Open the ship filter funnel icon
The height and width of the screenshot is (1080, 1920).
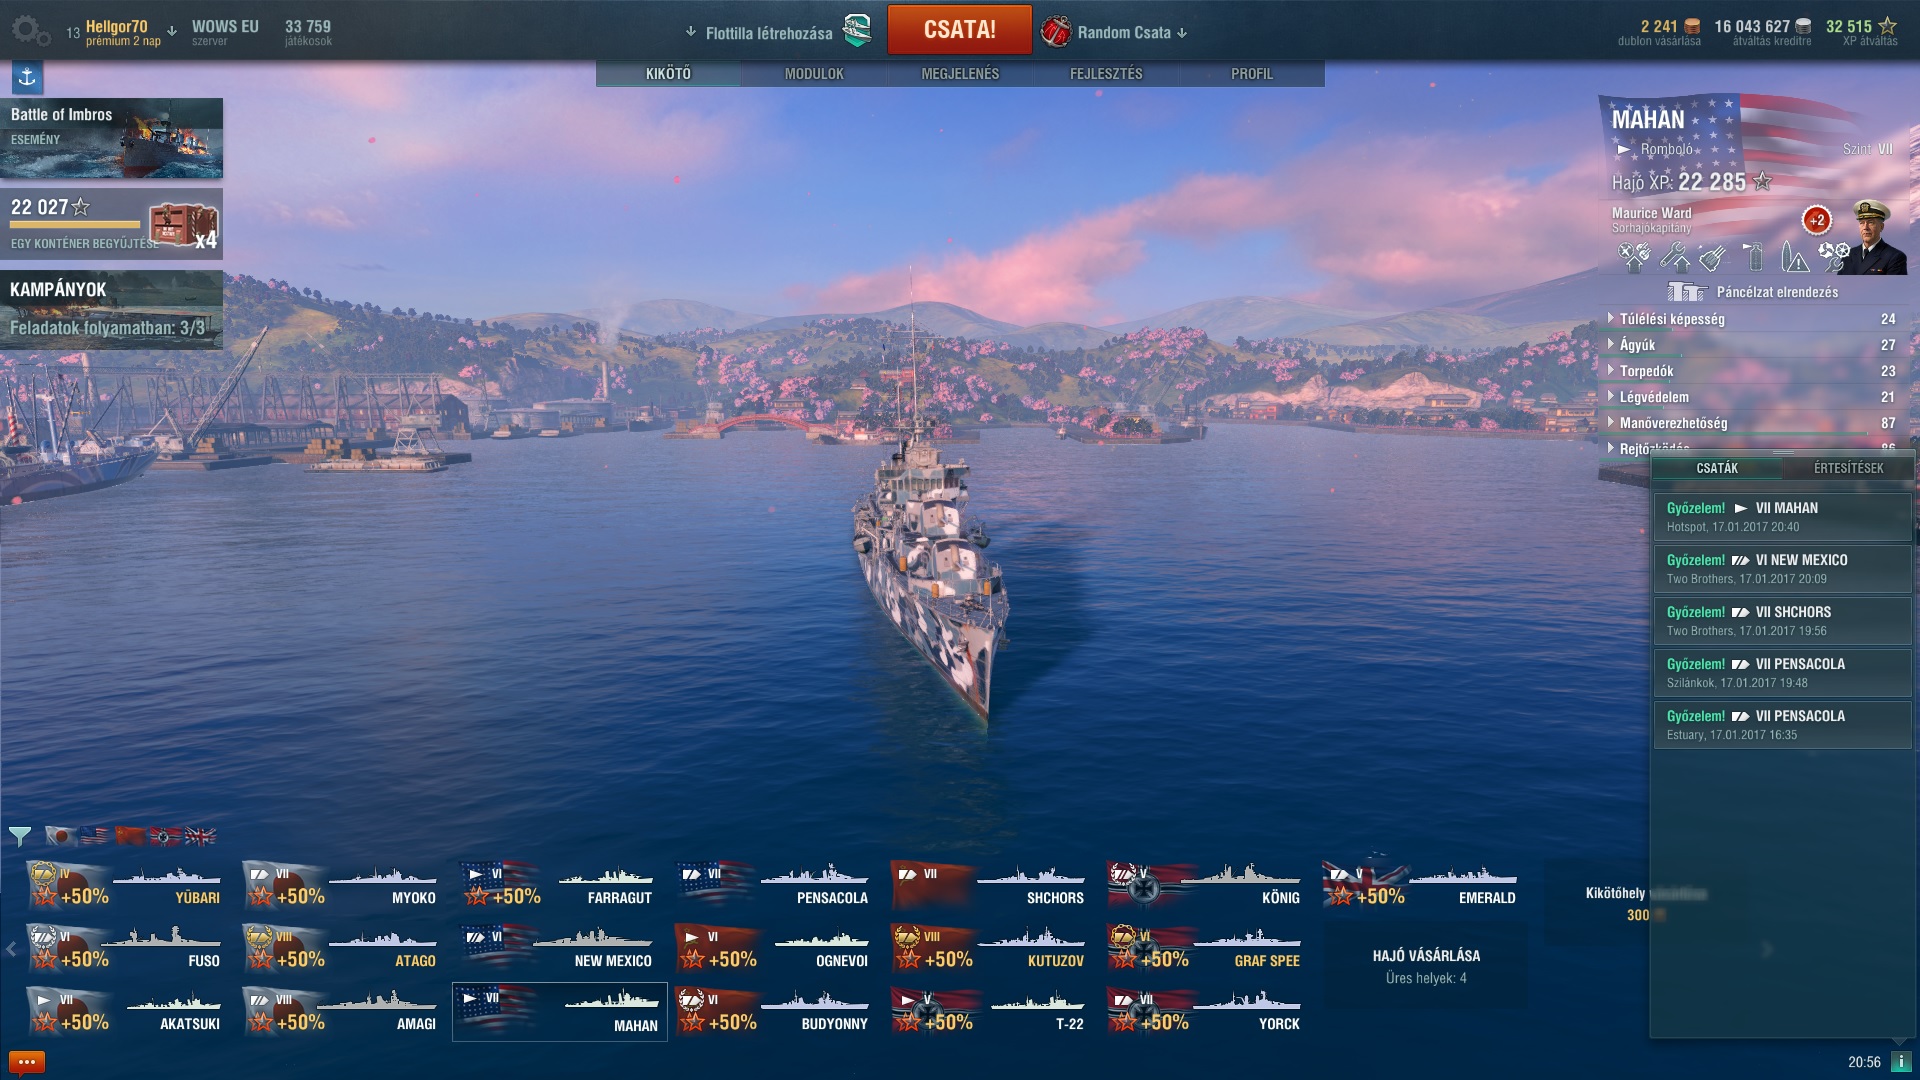click(x=20, y=836)
